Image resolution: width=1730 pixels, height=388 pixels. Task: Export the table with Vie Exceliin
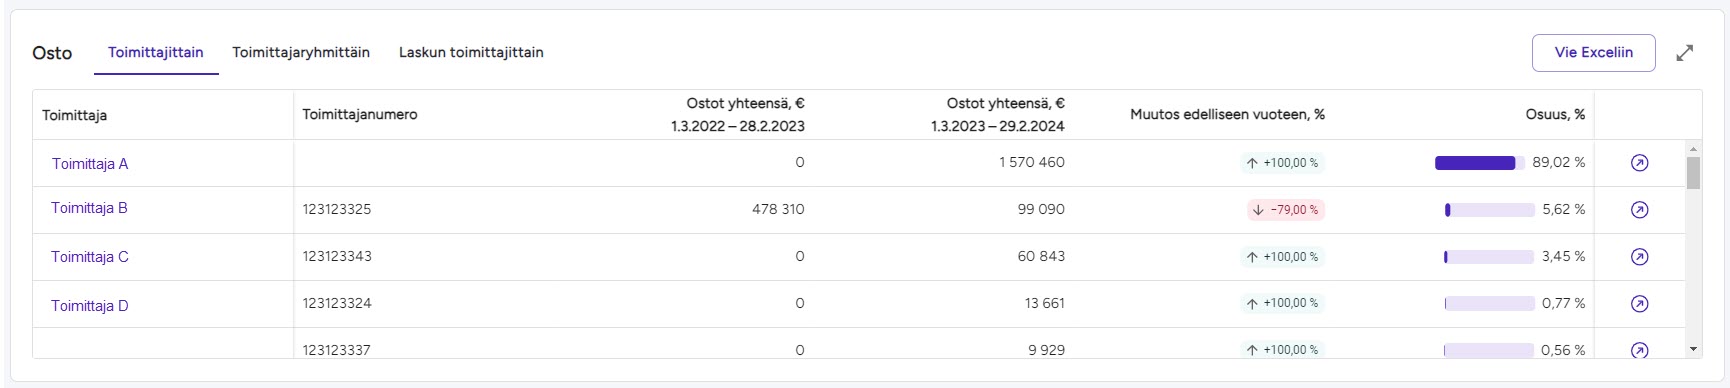[1594, 53]
